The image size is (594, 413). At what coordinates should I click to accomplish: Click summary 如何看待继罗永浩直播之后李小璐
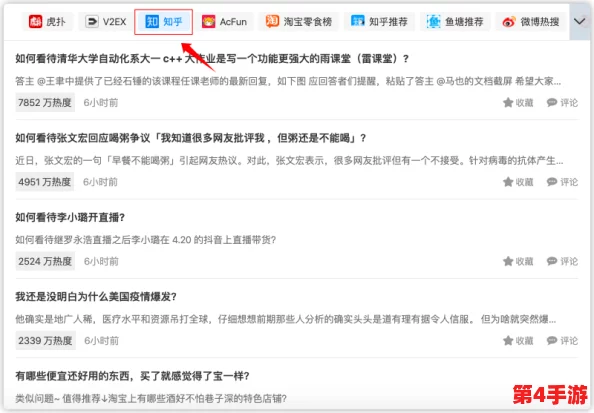click(x=145, y=240)
